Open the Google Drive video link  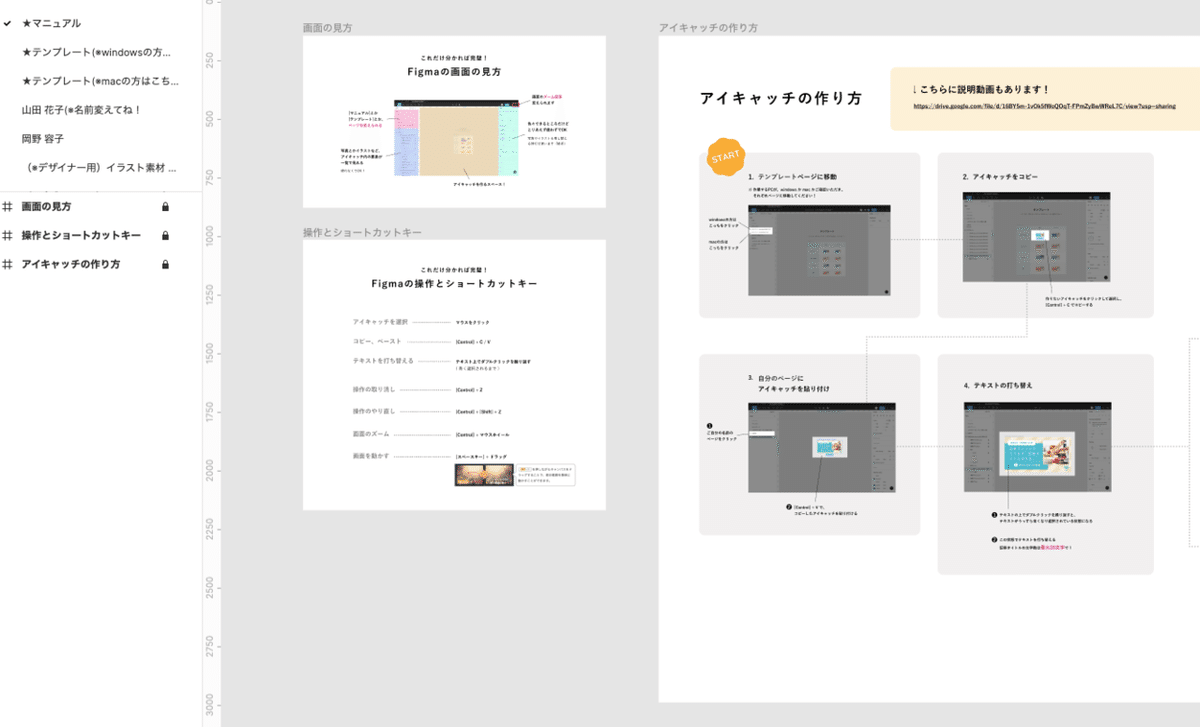1045,106
